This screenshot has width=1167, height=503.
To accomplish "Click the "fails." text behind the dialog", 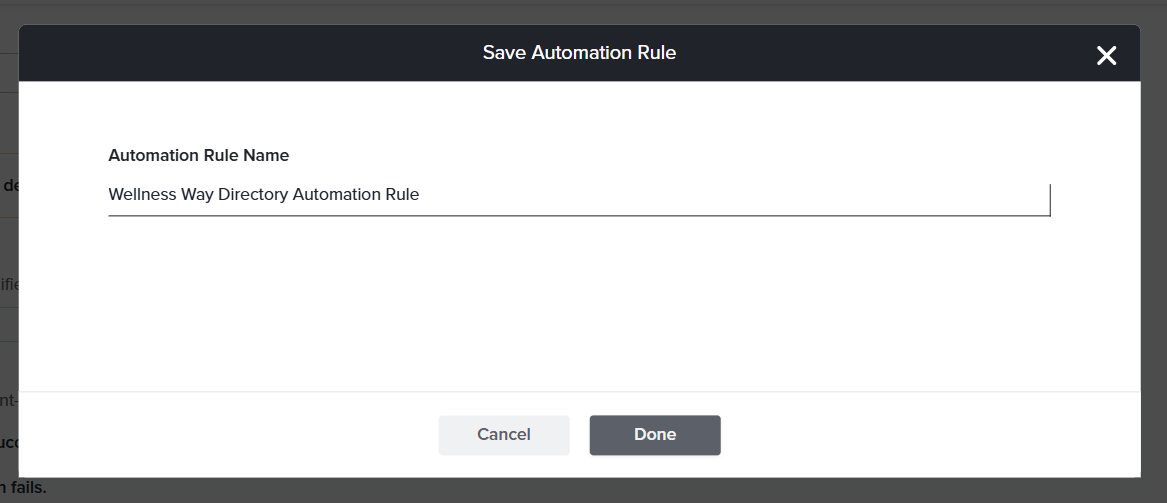I will click(28, 489).
